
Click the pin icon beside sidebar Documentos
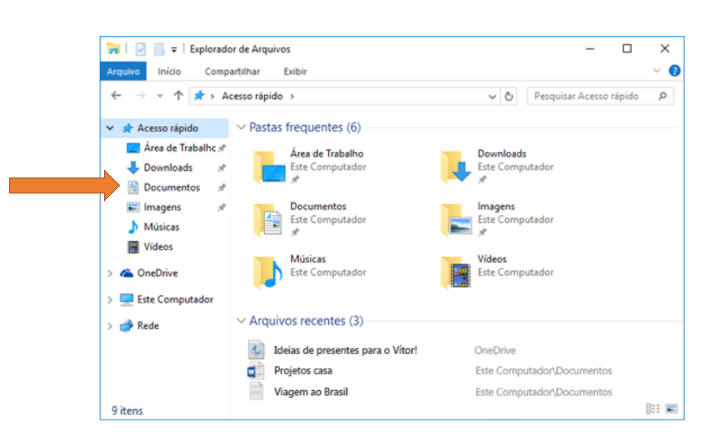click(x=222, y=188)
